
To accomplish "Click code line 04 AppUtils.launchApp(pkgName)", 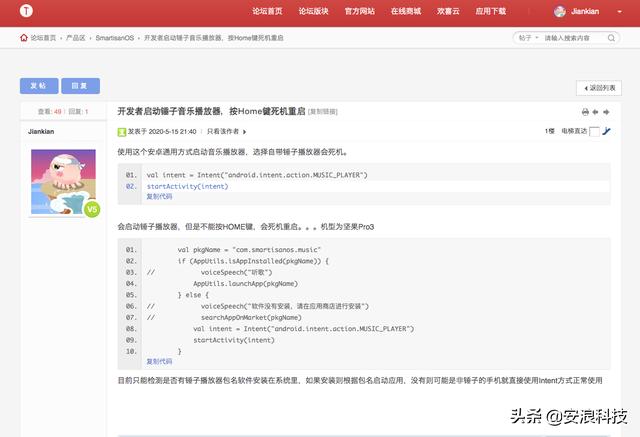I will [x=245, y=284].
